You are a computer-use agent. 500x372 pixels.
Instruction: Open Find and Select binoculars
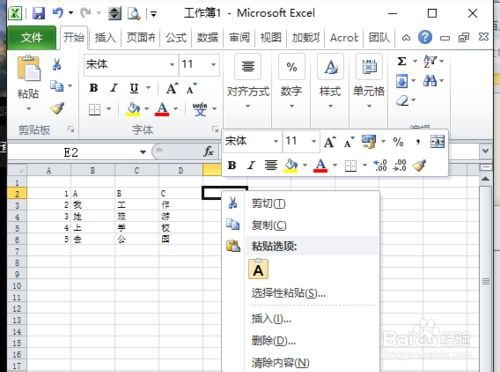click(x=430, y=80)
